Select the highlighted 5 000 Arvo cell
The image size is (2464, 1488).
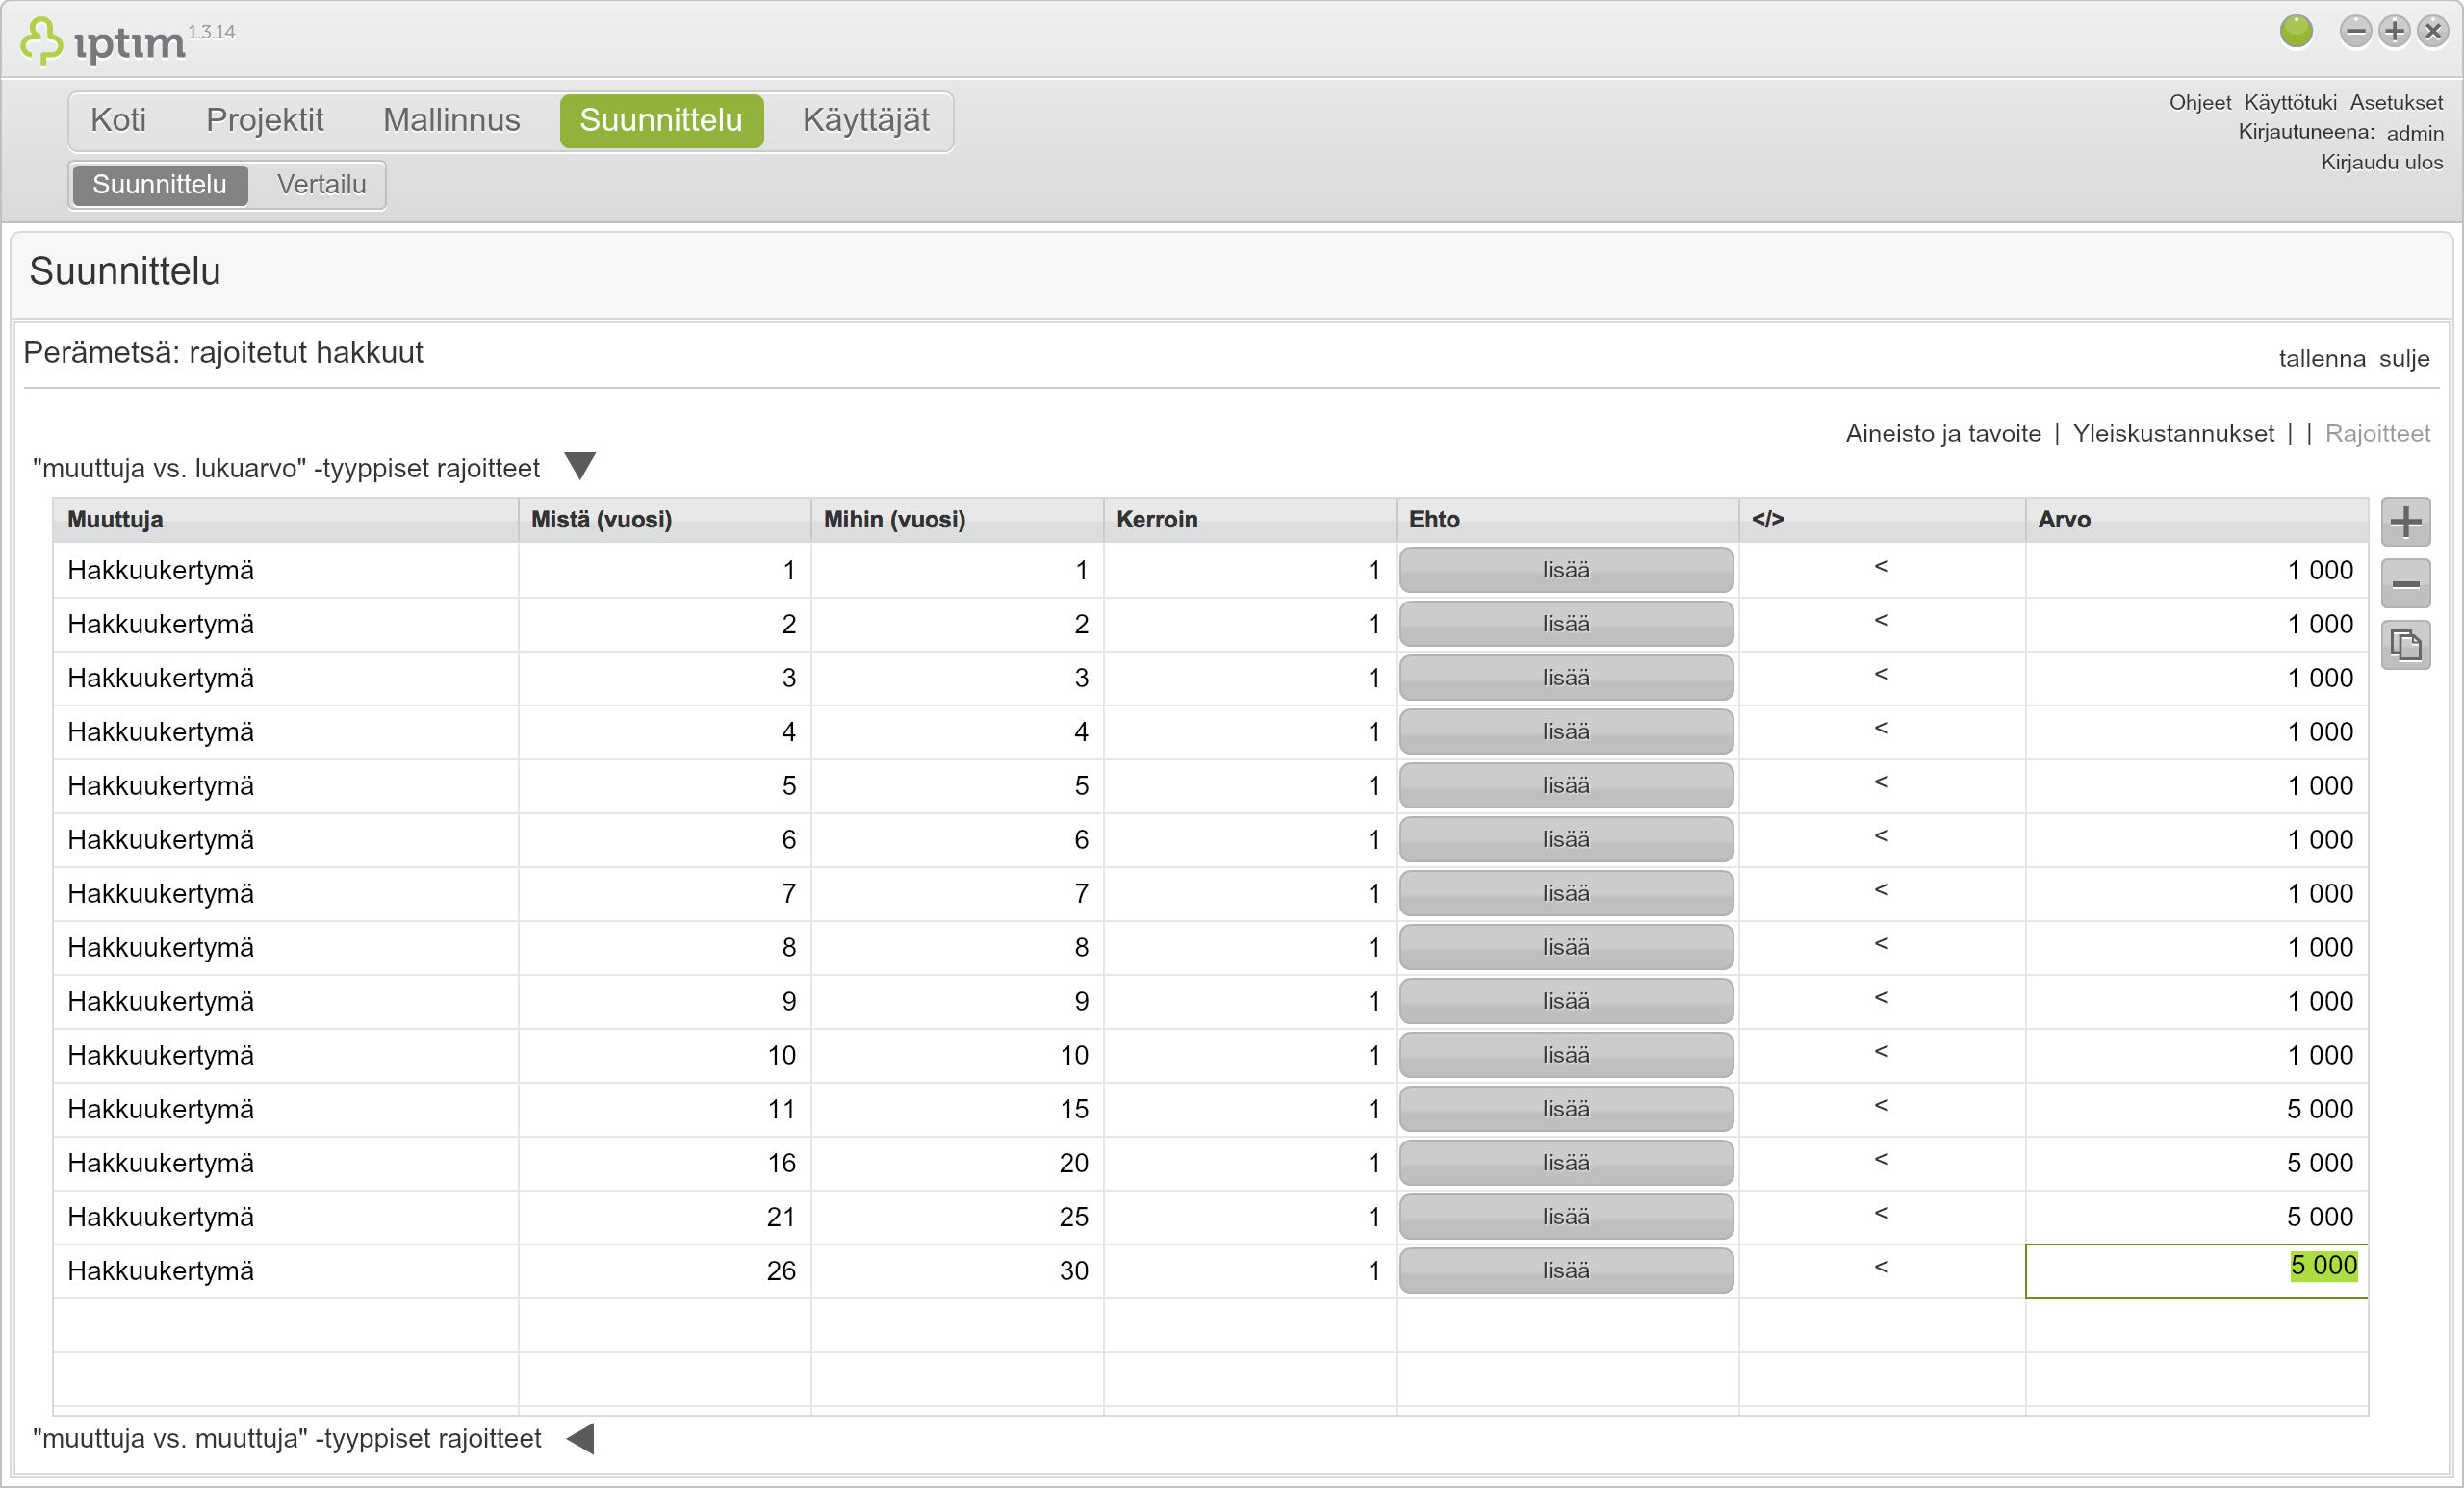(x=2196, y=1271)
